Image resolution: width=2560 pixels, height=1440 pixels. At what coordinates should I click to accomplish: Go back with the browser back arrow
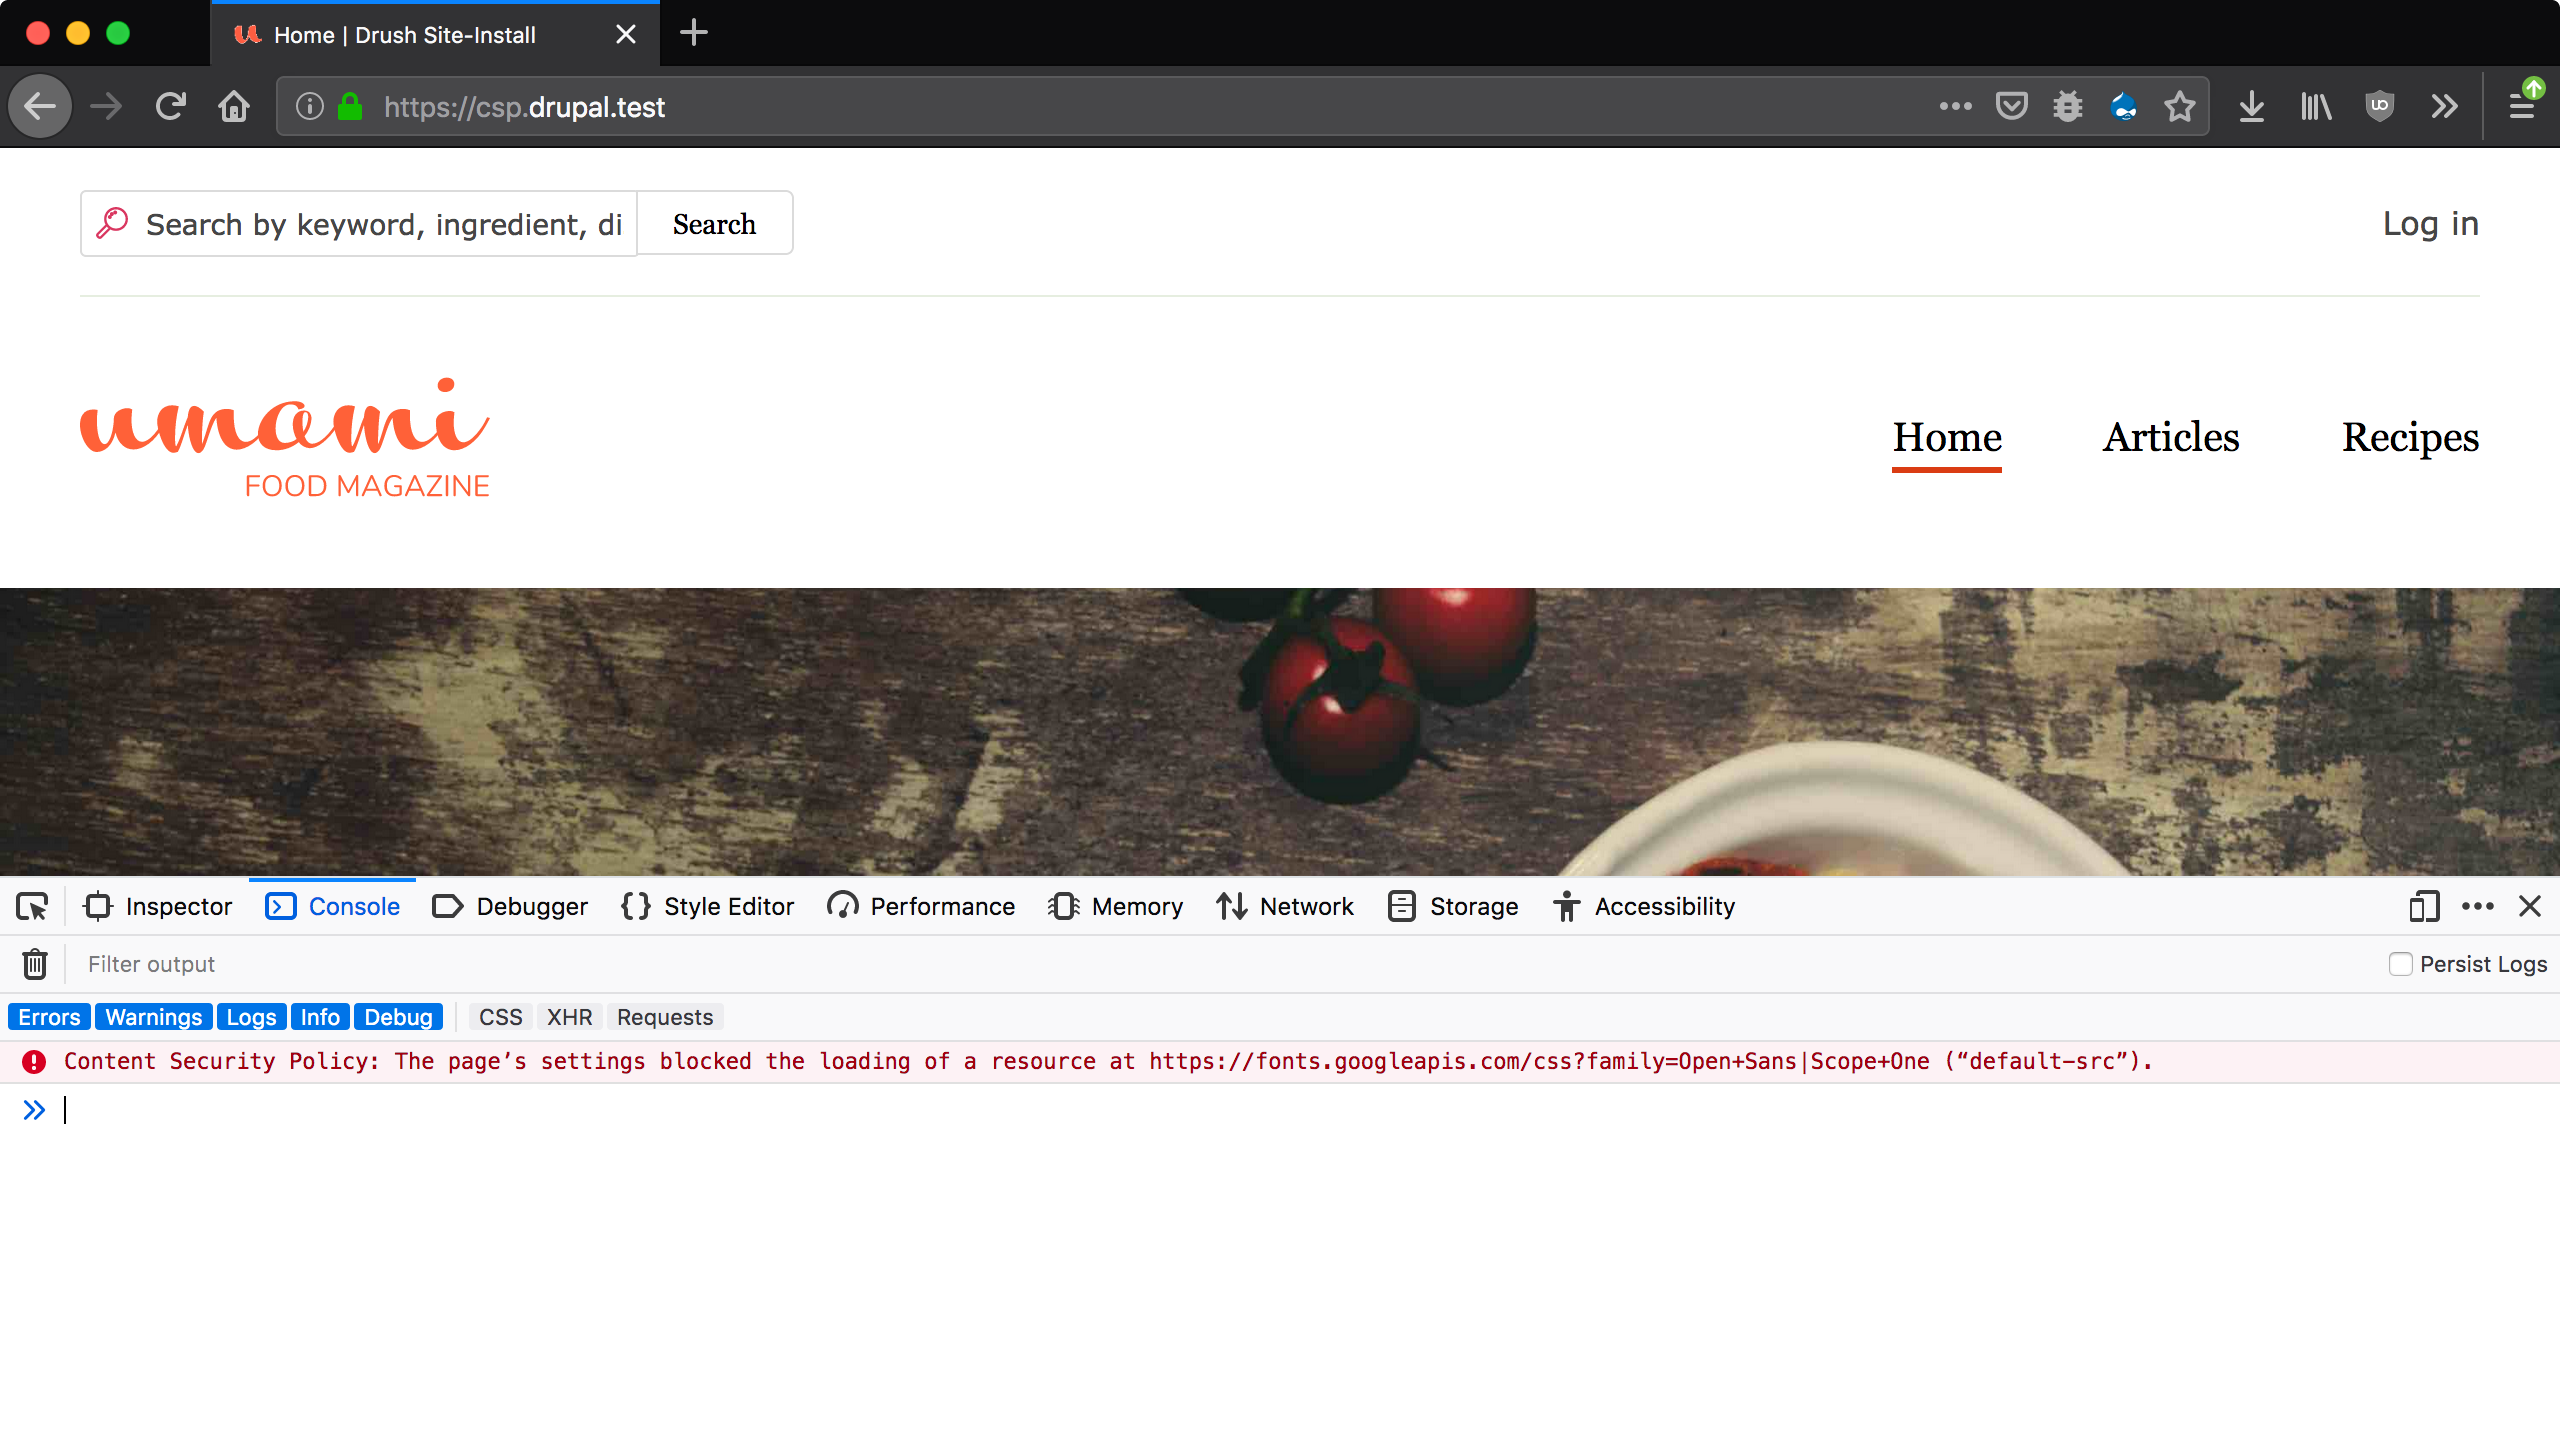(40, 106)
